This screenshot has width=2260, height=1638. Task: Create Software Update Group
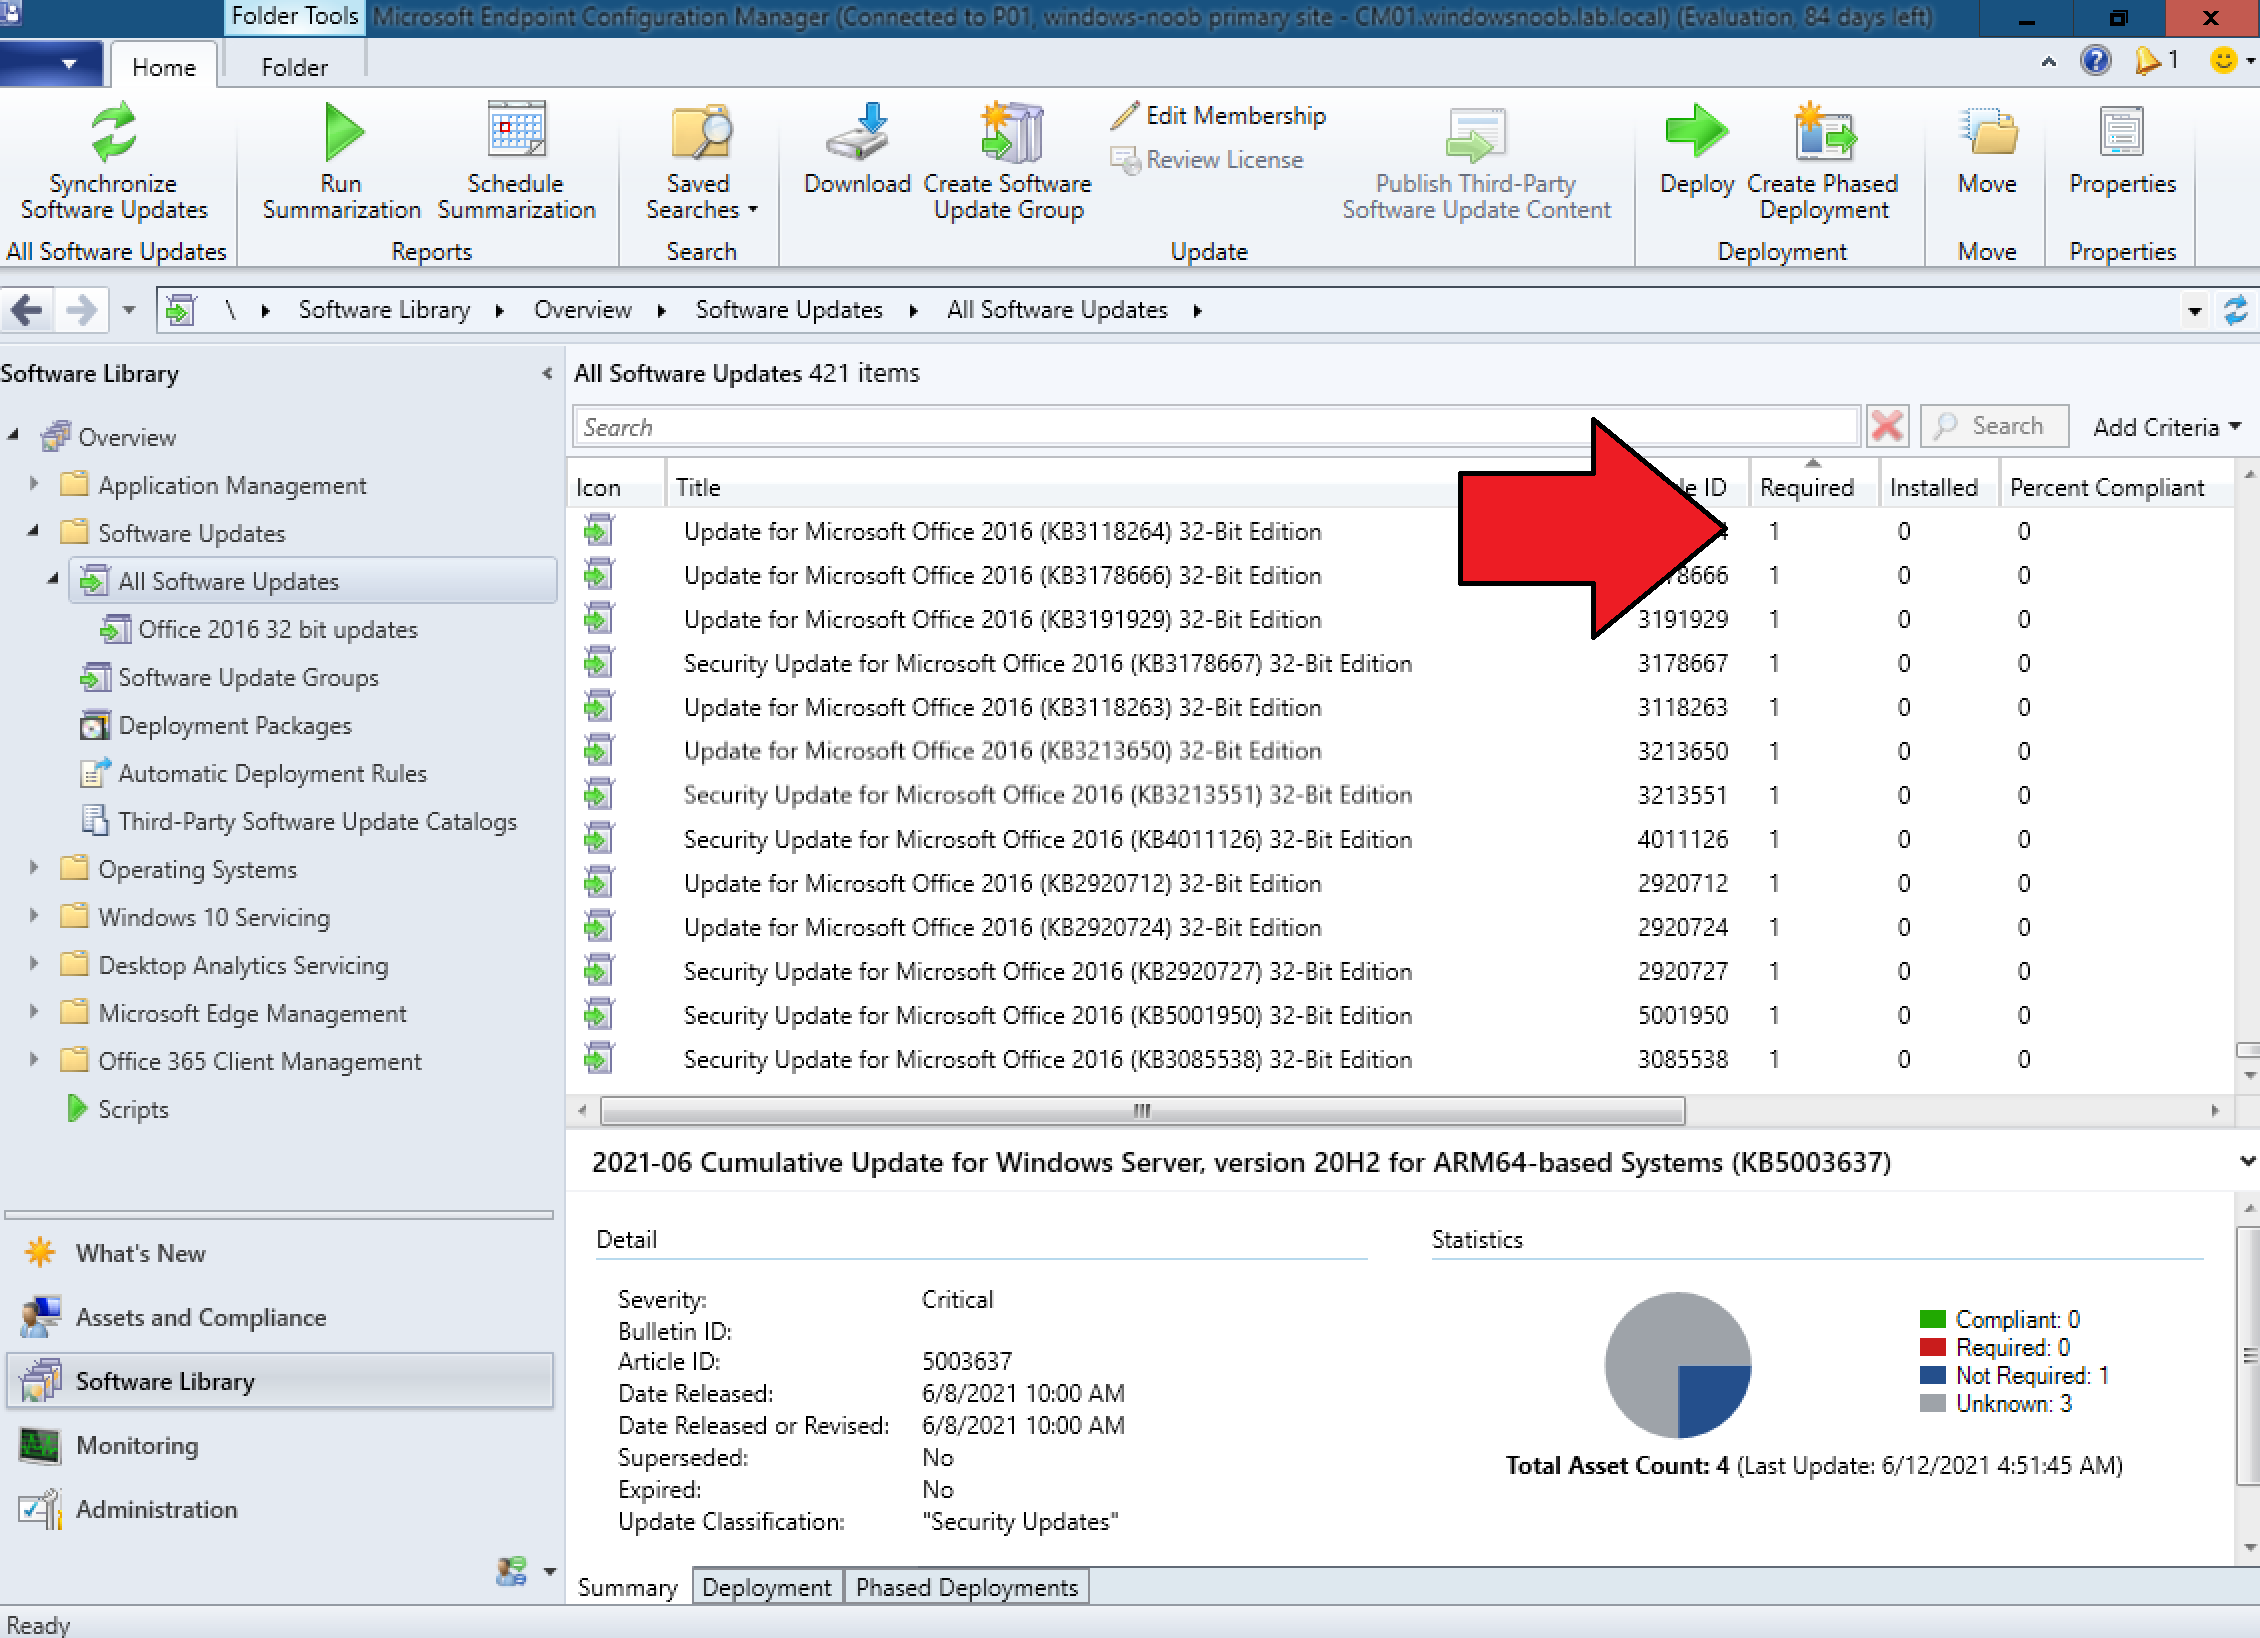1008,162
